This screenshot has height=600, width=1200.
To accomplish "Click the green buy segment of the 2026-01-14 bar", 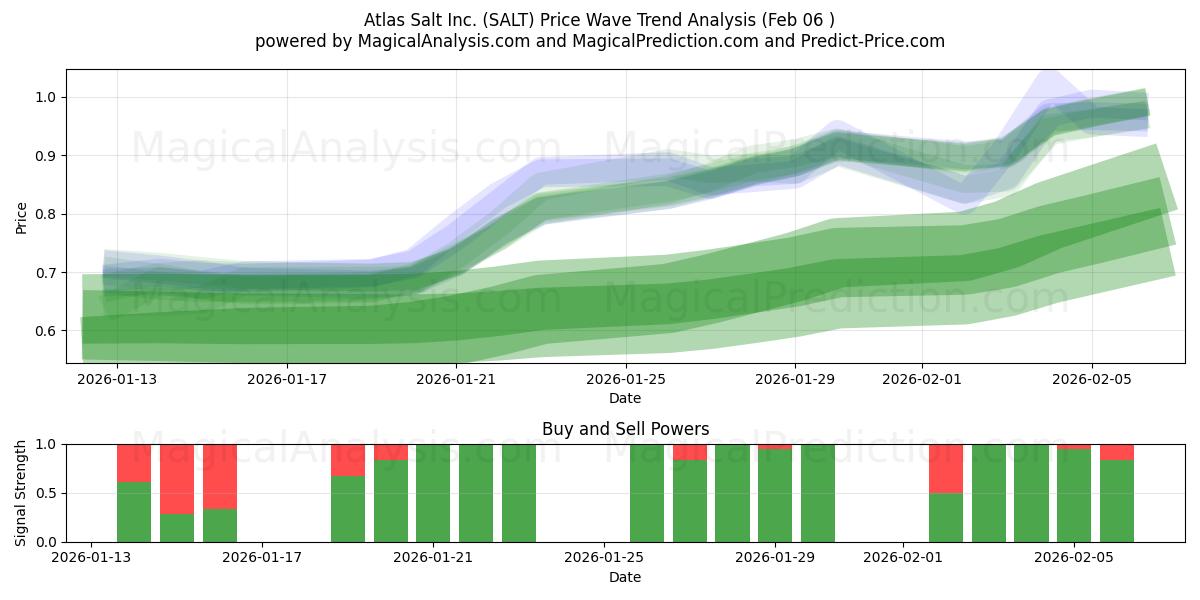I will (134, 512).
